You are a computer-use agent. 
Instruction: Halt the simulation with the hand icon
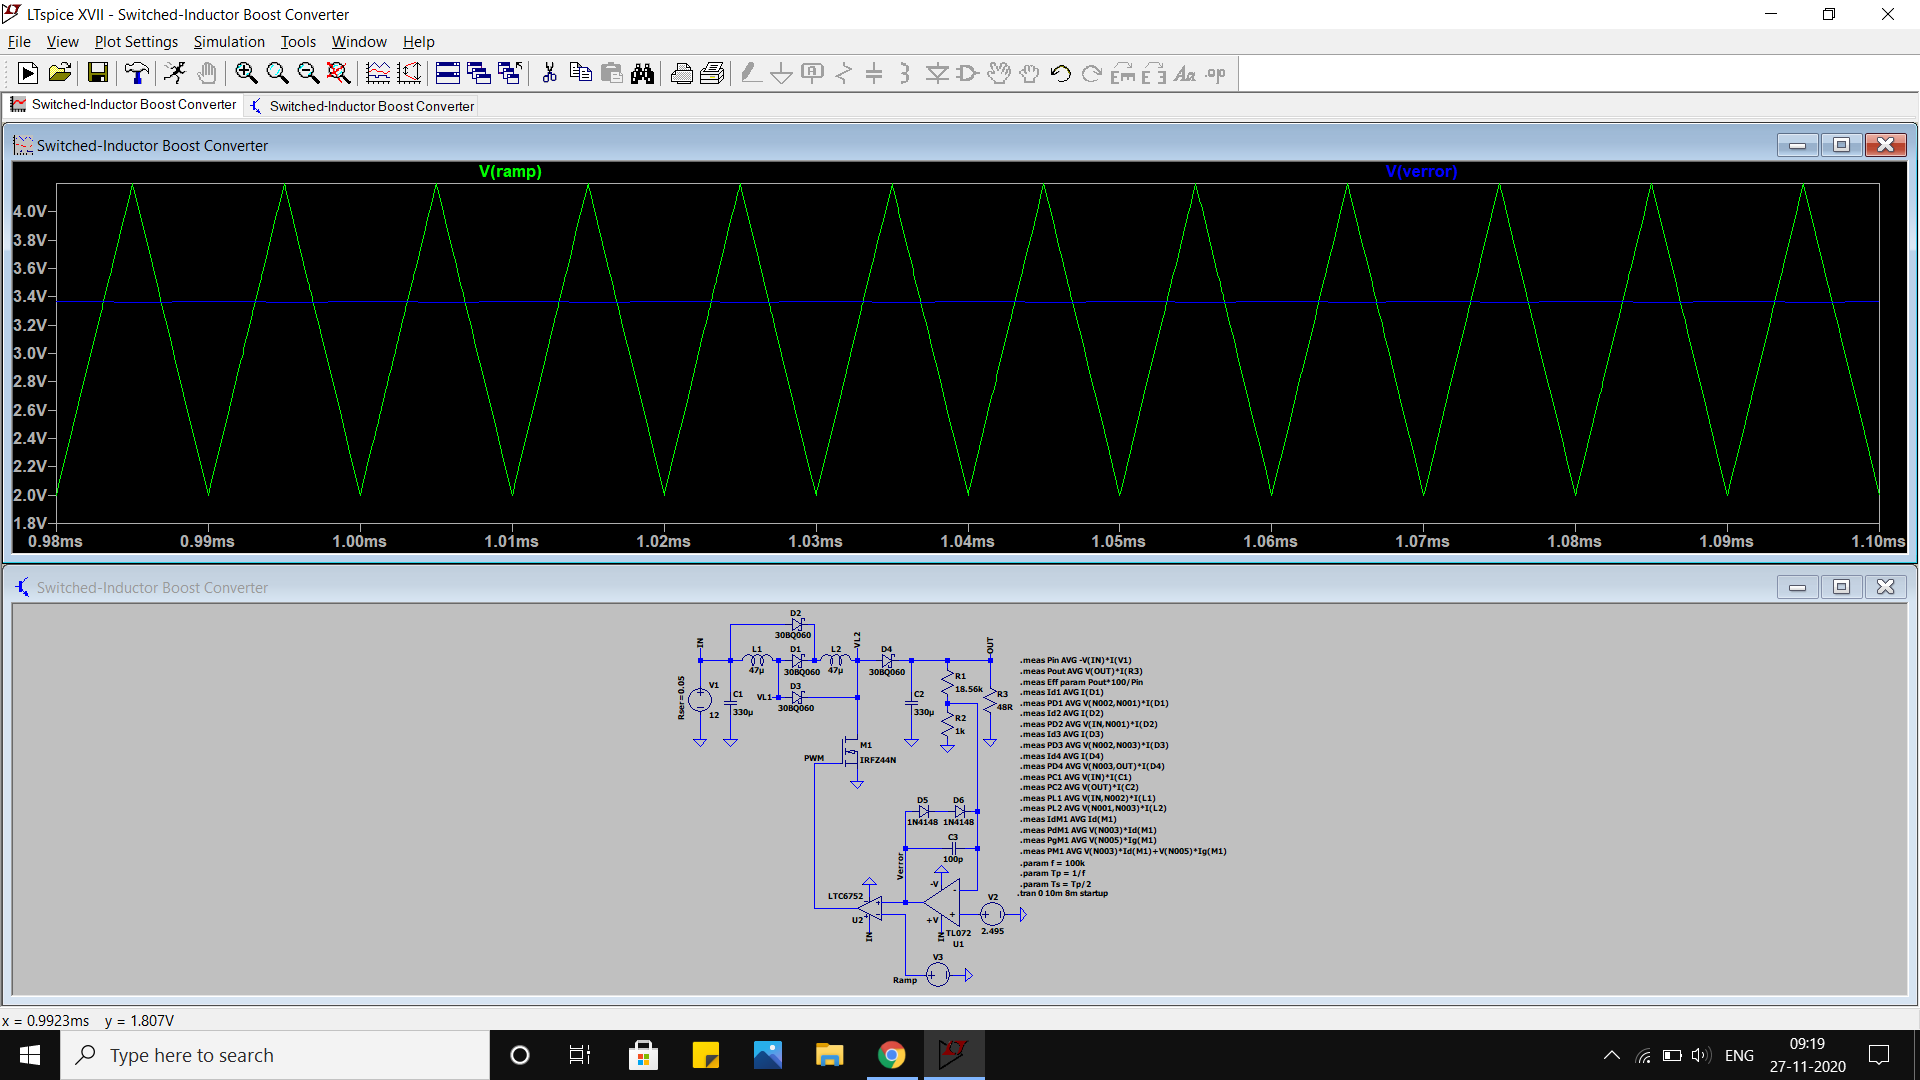206,73
